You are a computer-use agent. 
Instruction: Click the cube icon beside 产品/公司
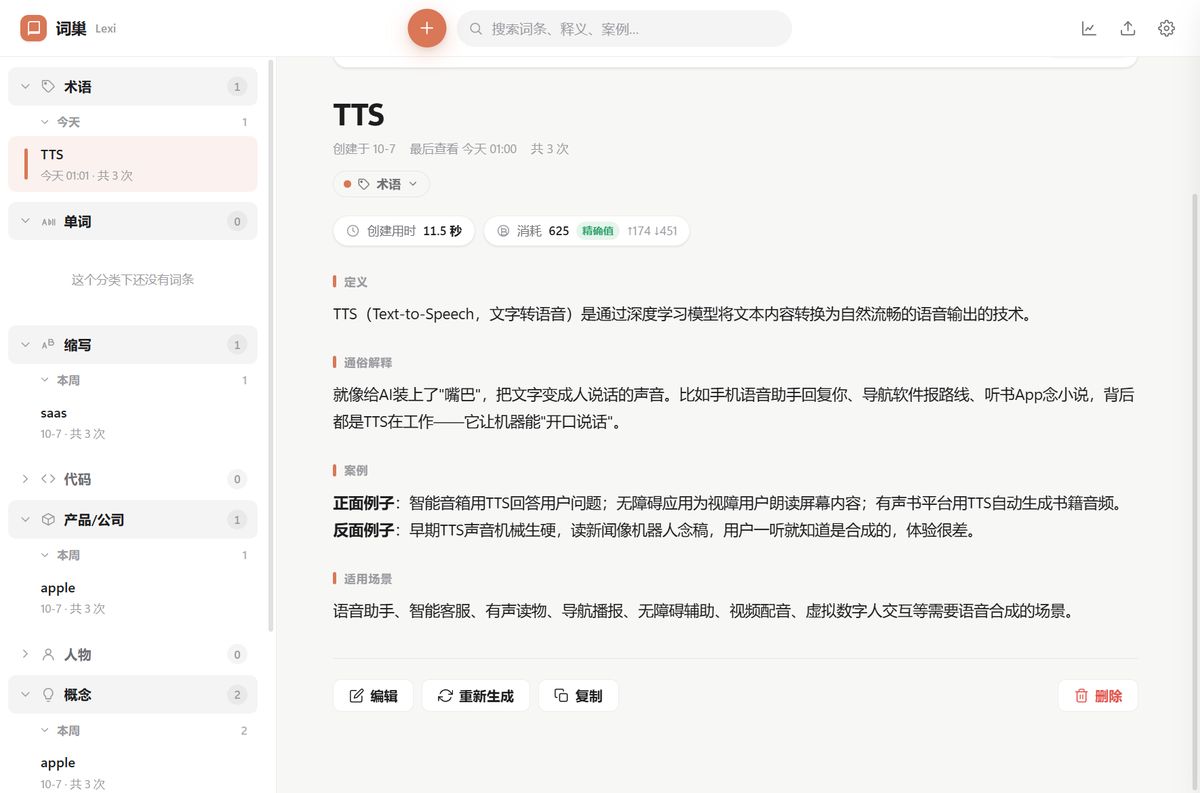click(x=48, y=520)
